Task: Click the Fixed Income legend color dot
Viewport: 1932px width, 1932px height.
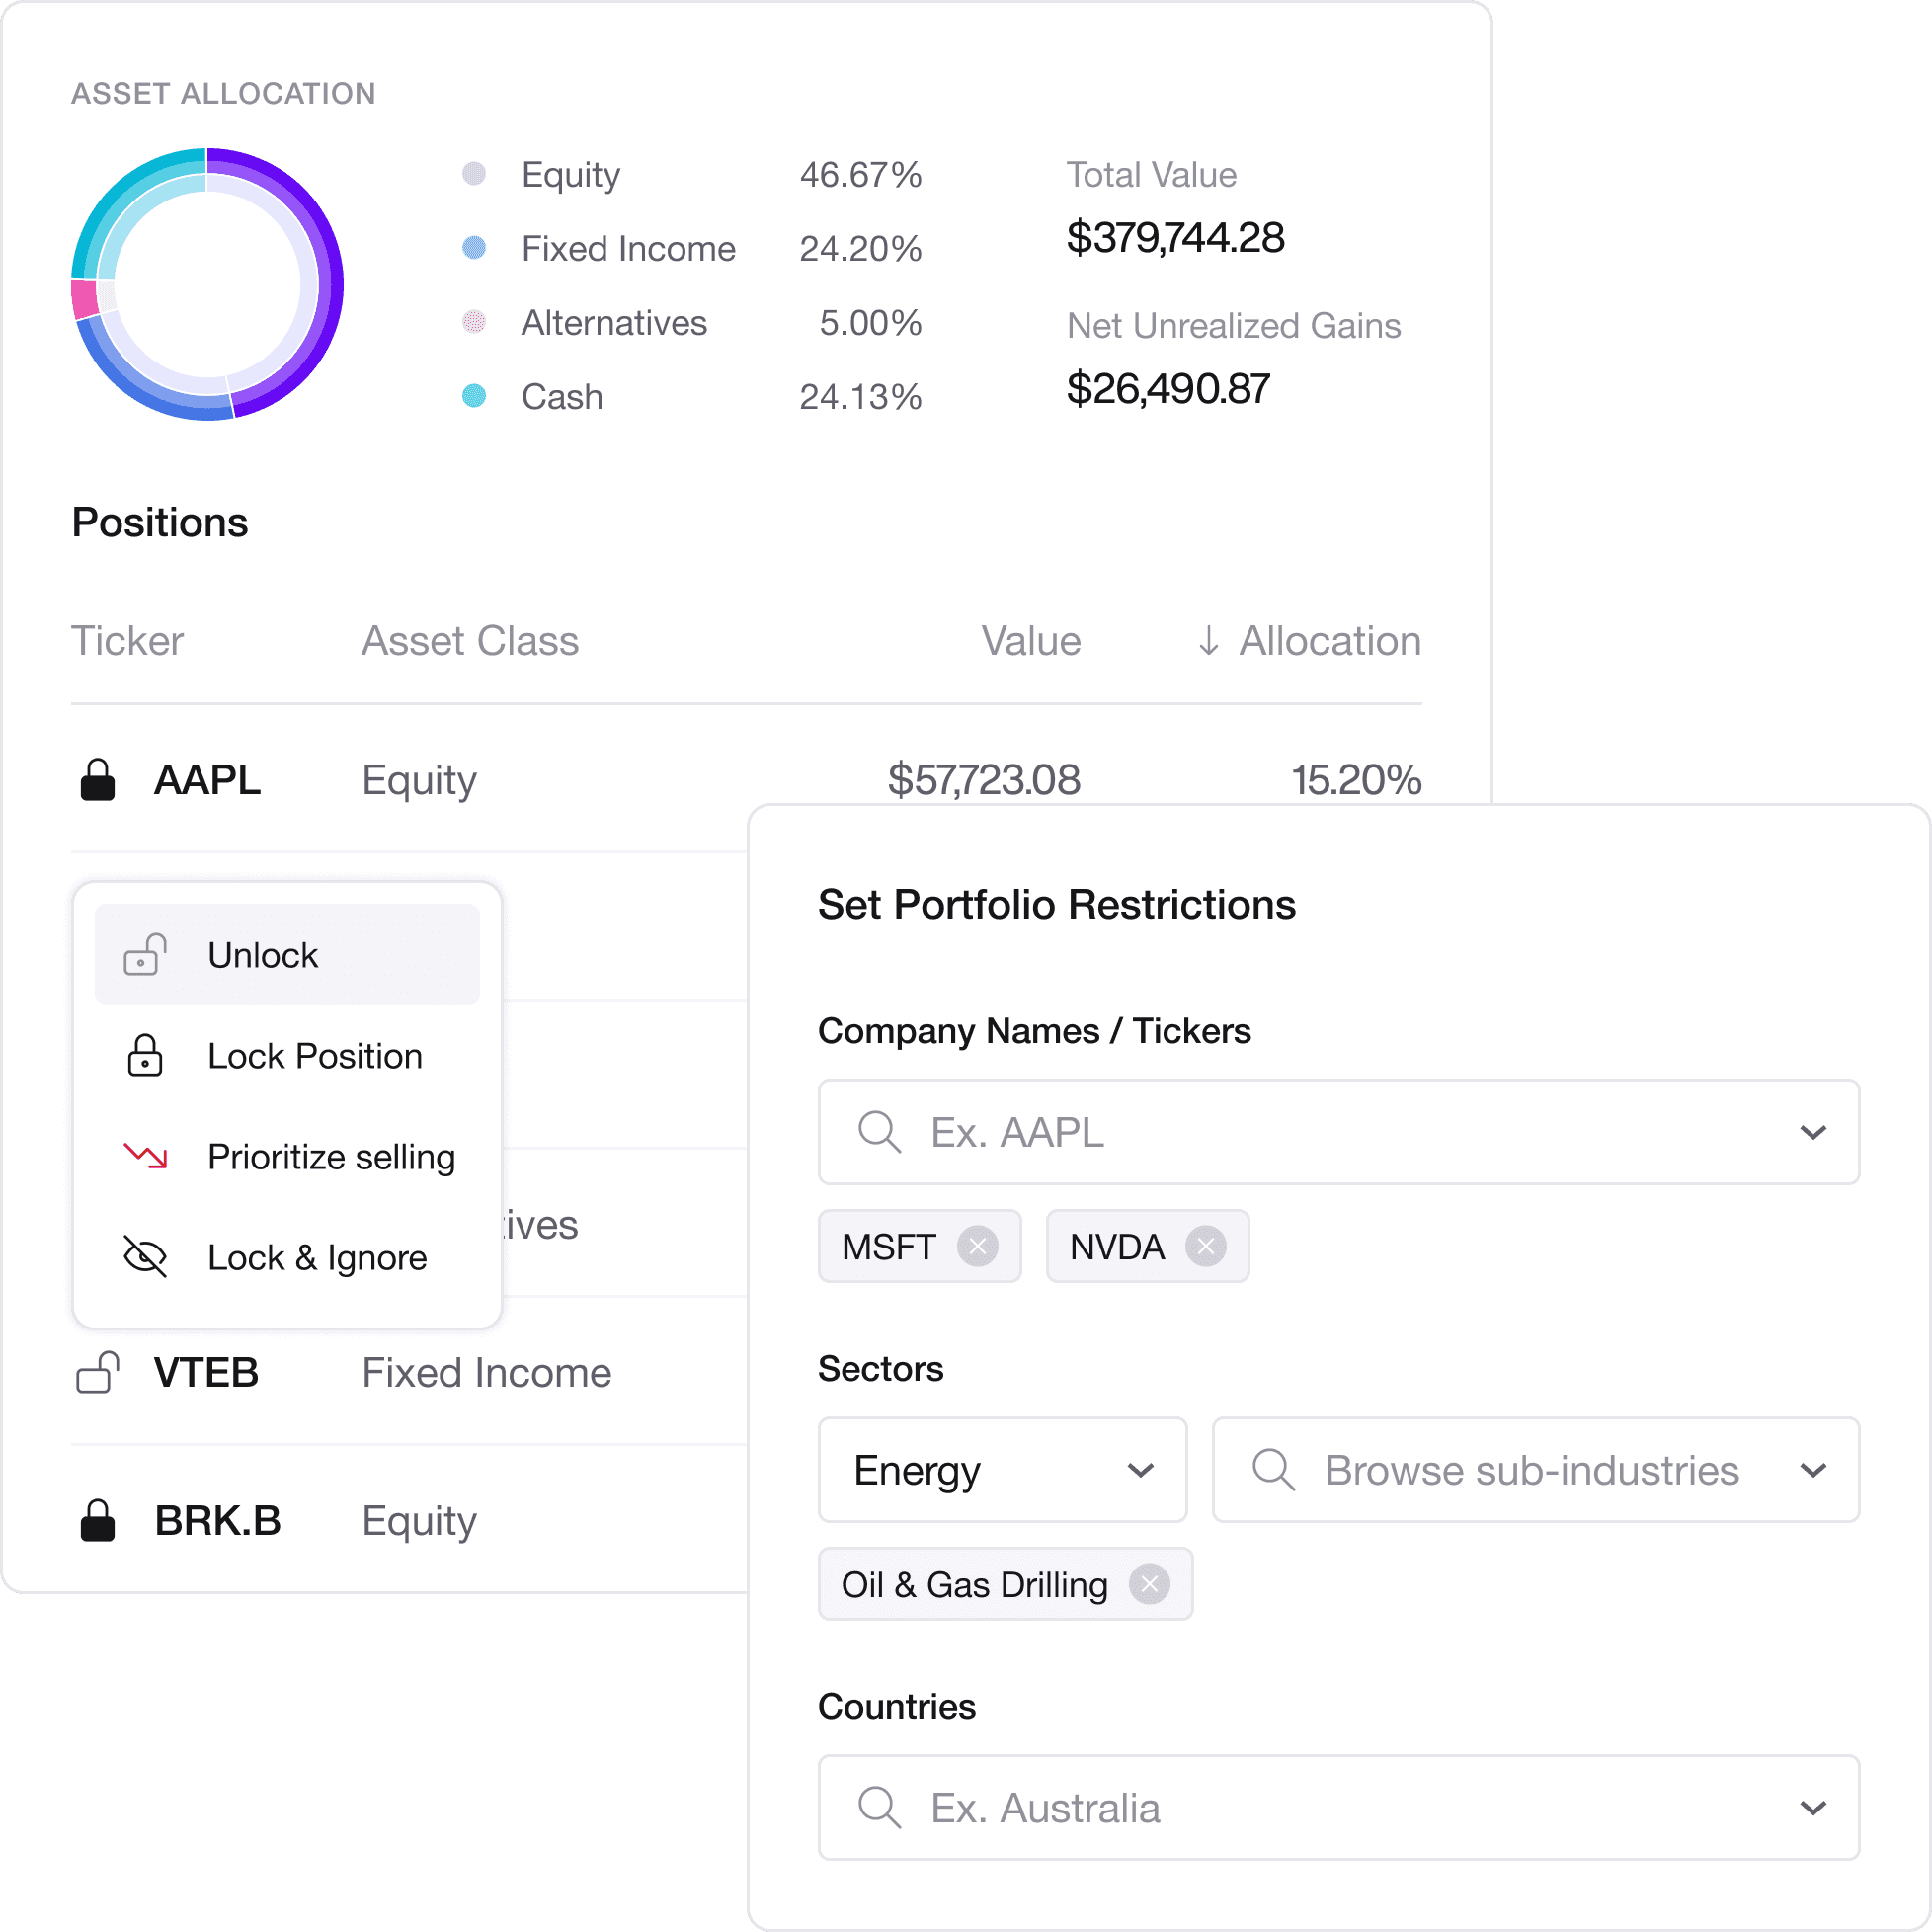Action: click(474, 248)
